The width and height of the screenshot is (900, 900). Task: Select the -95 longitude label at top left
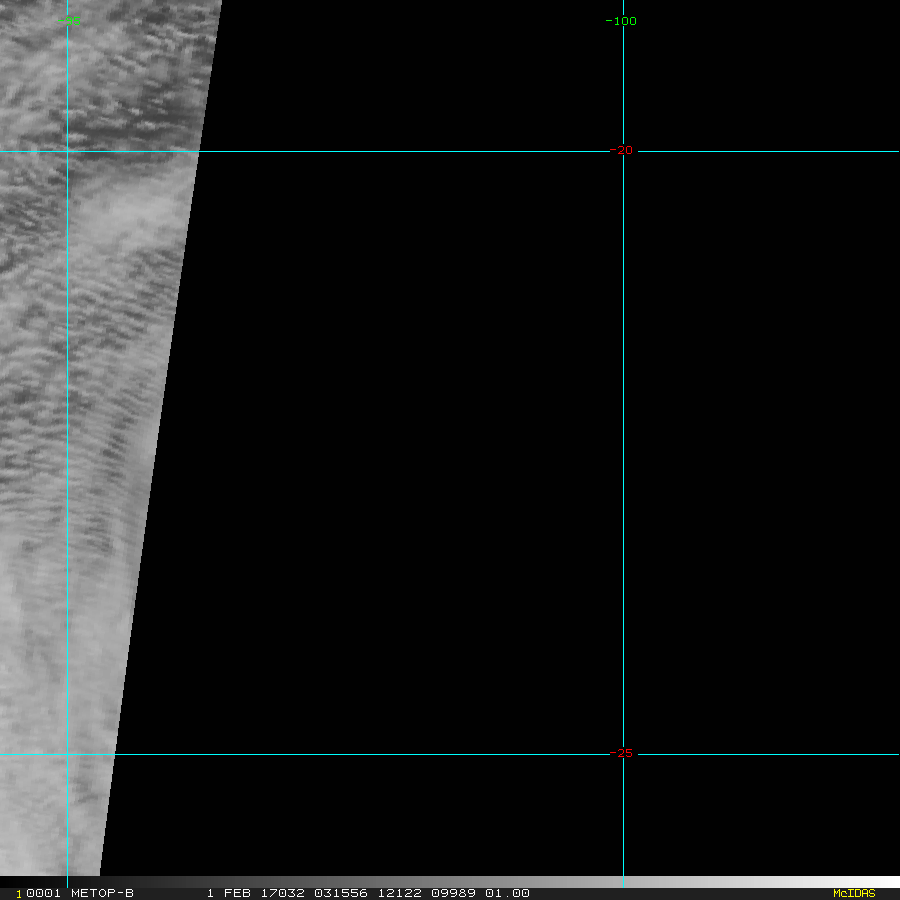click(68, 21)
